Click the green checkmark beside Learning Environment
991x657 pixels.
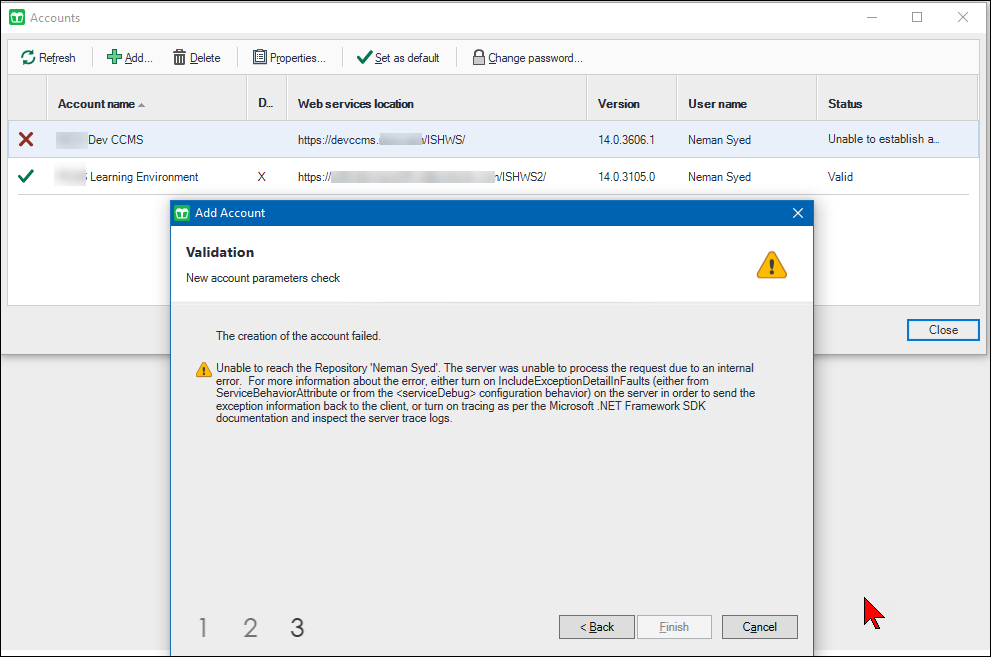[x=26, y=176]
